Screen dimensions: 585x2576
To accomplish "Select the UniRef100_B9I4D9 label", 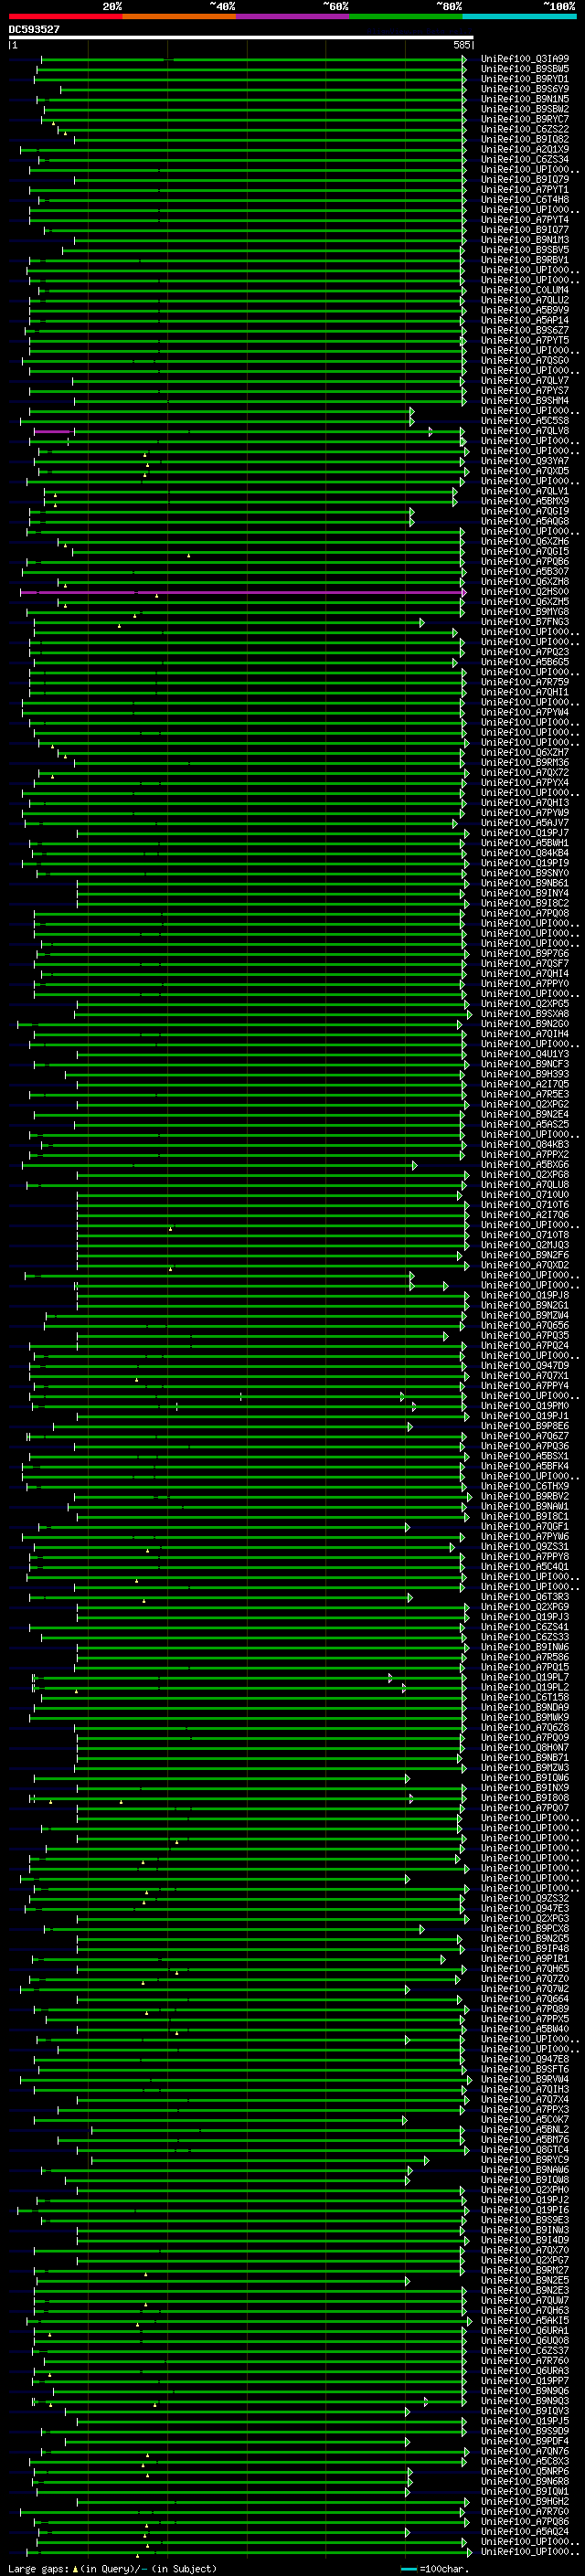I will (525, 2239).
